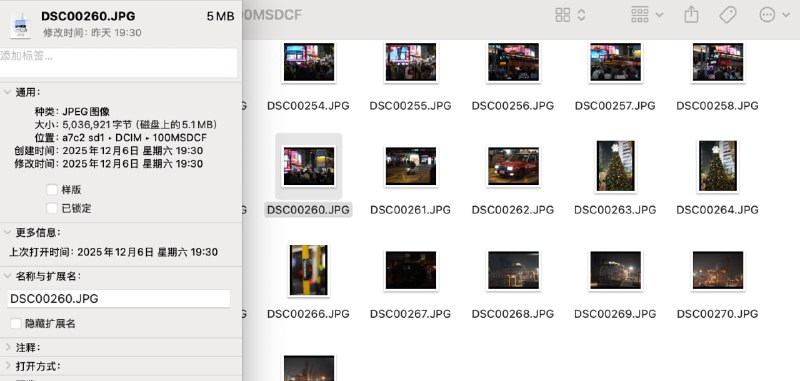Click the DSC00263.JPG file name label
The width and height of the screenshot is (800, 381).
pos(615,210)
